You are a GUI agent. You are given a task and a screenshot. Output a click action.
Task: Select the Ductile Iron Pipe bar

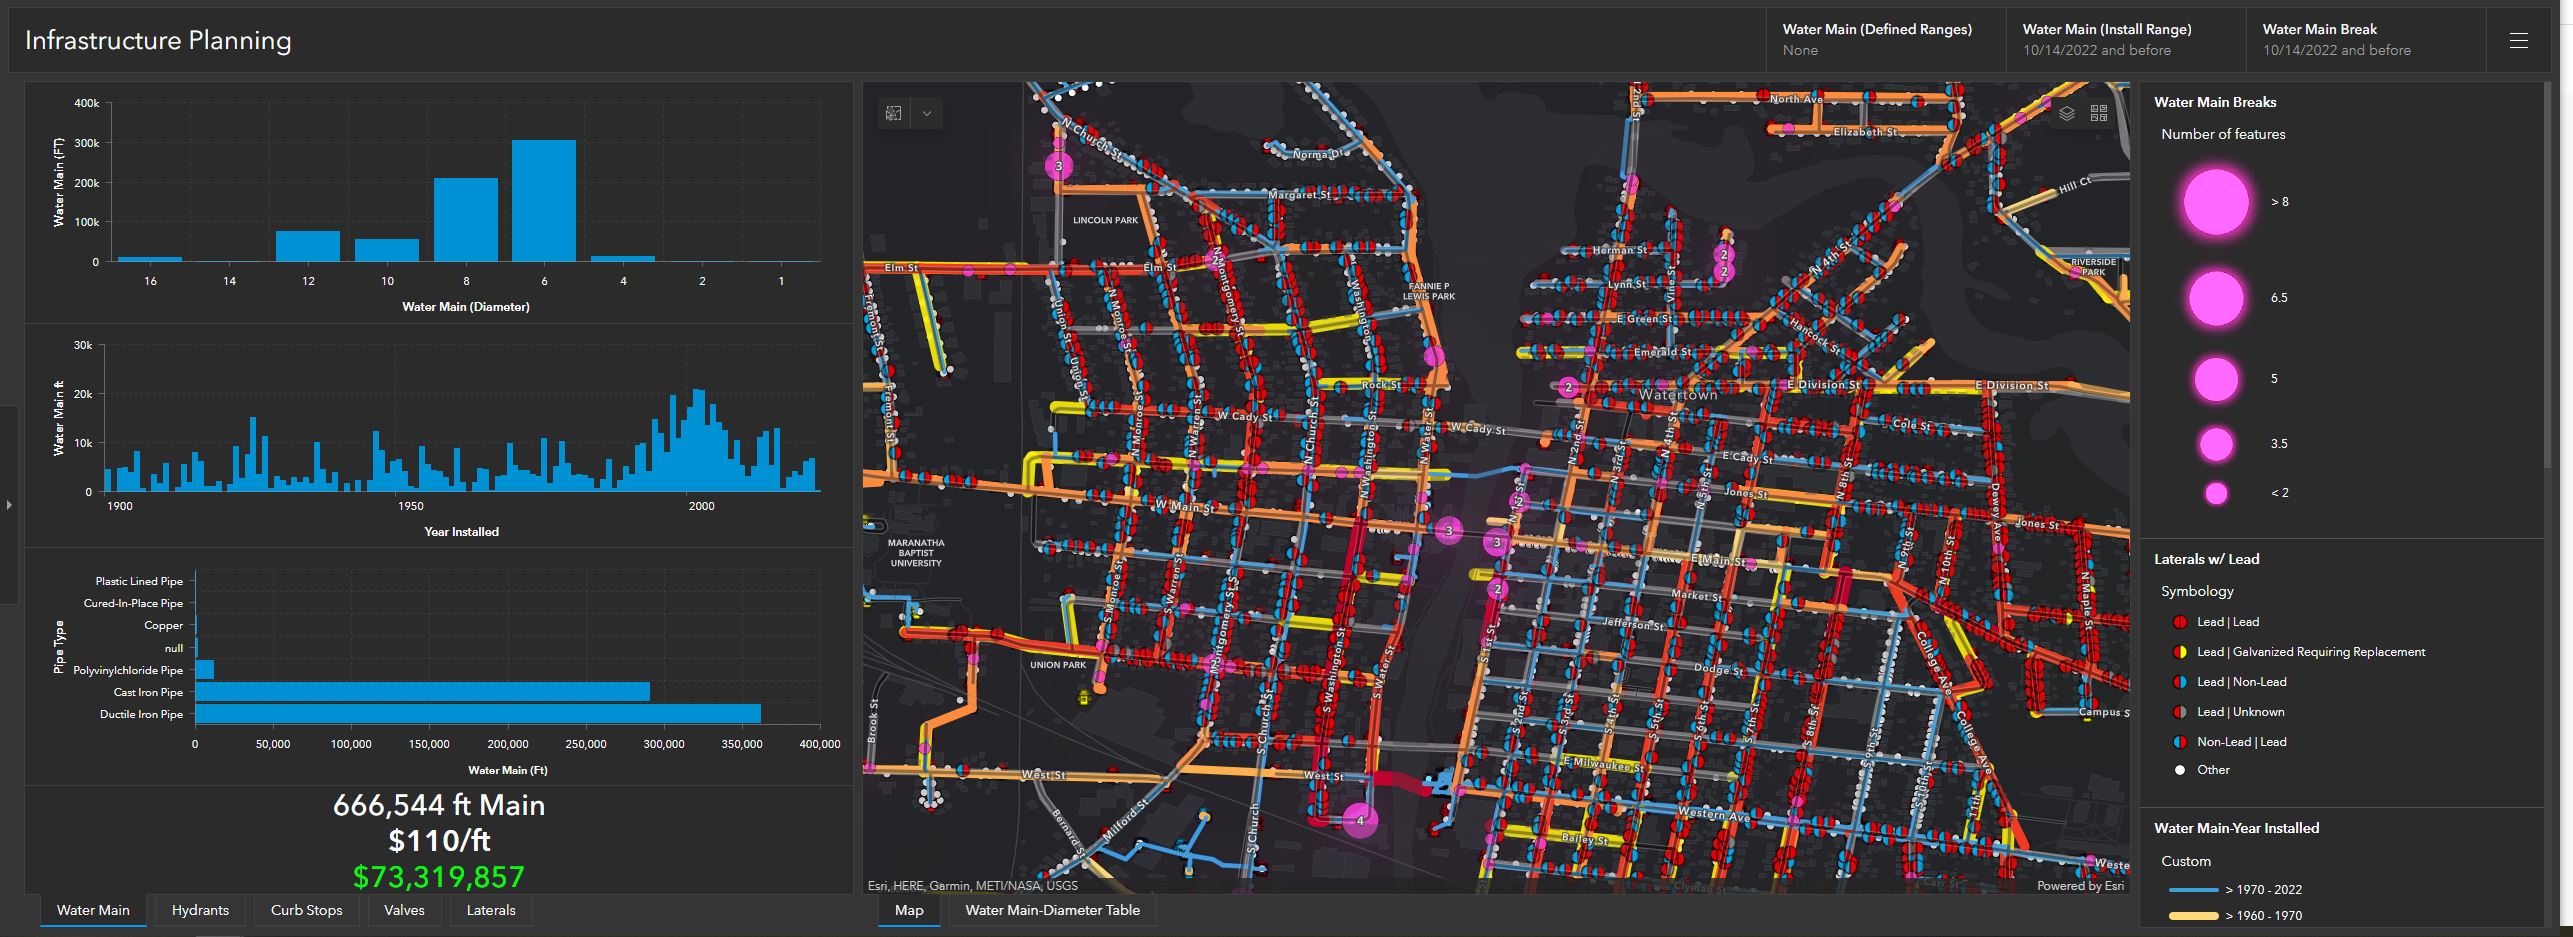pos(478,714)
